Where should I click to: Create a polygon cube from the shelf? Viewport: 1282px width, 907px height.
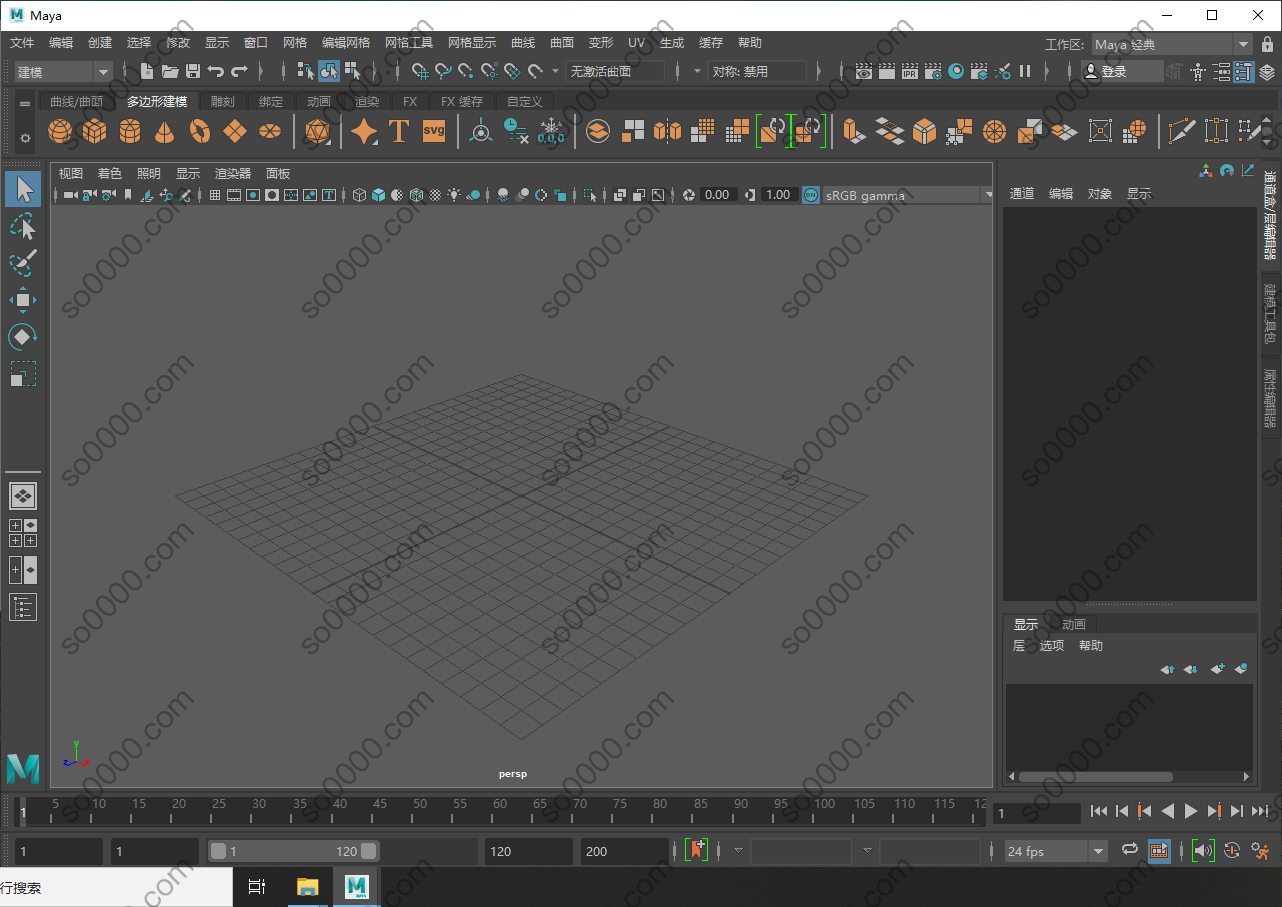pos(95,131)
